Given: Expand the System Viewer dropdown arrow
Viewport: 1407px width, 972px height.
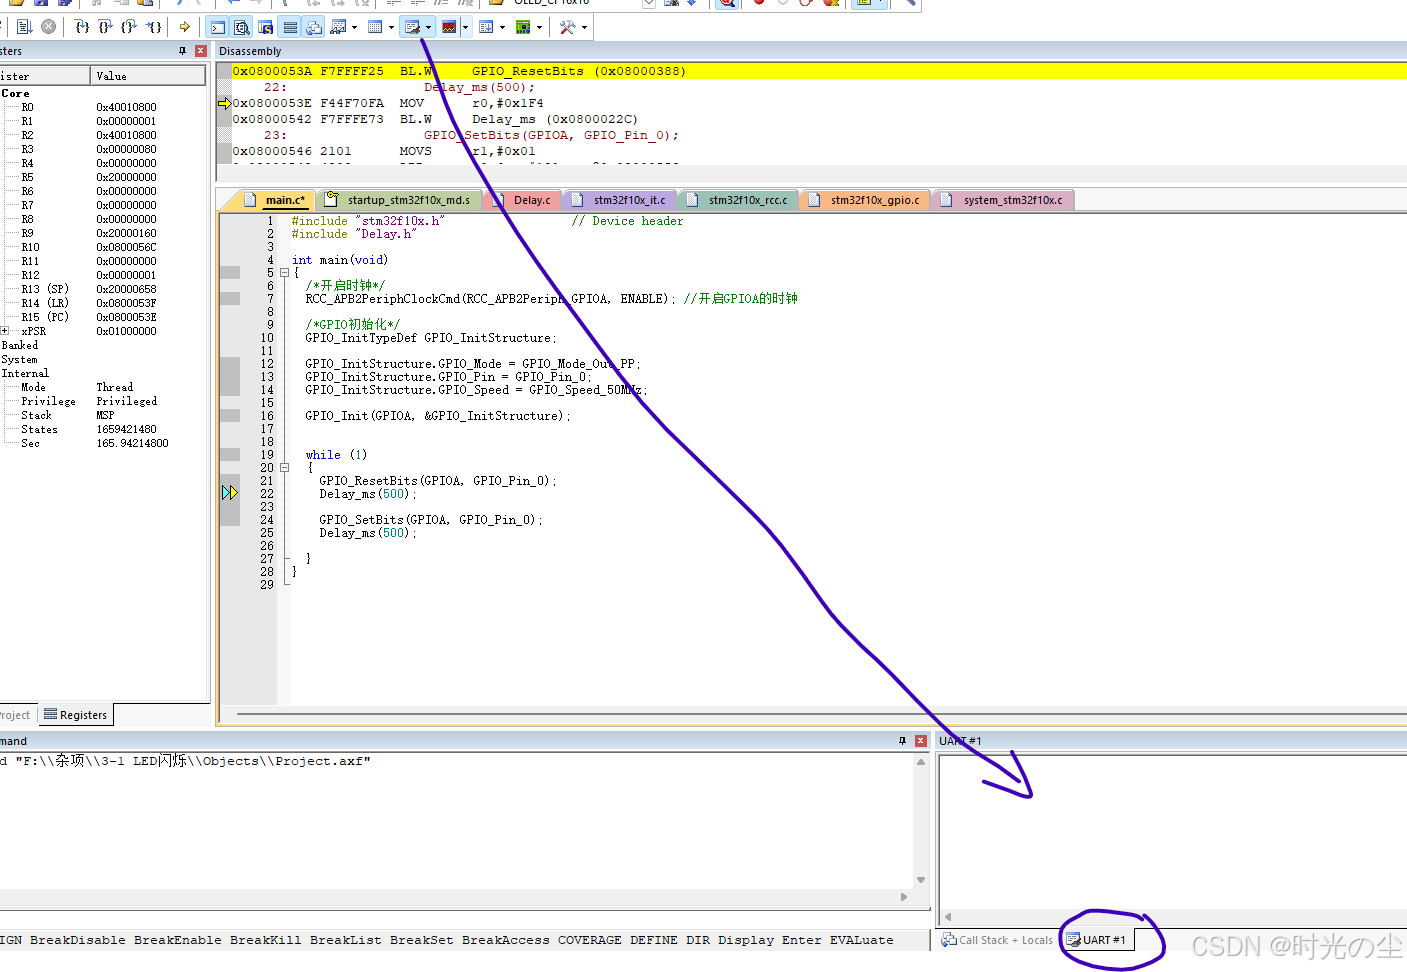Looking at the screenshot, I should click(539, 27).
